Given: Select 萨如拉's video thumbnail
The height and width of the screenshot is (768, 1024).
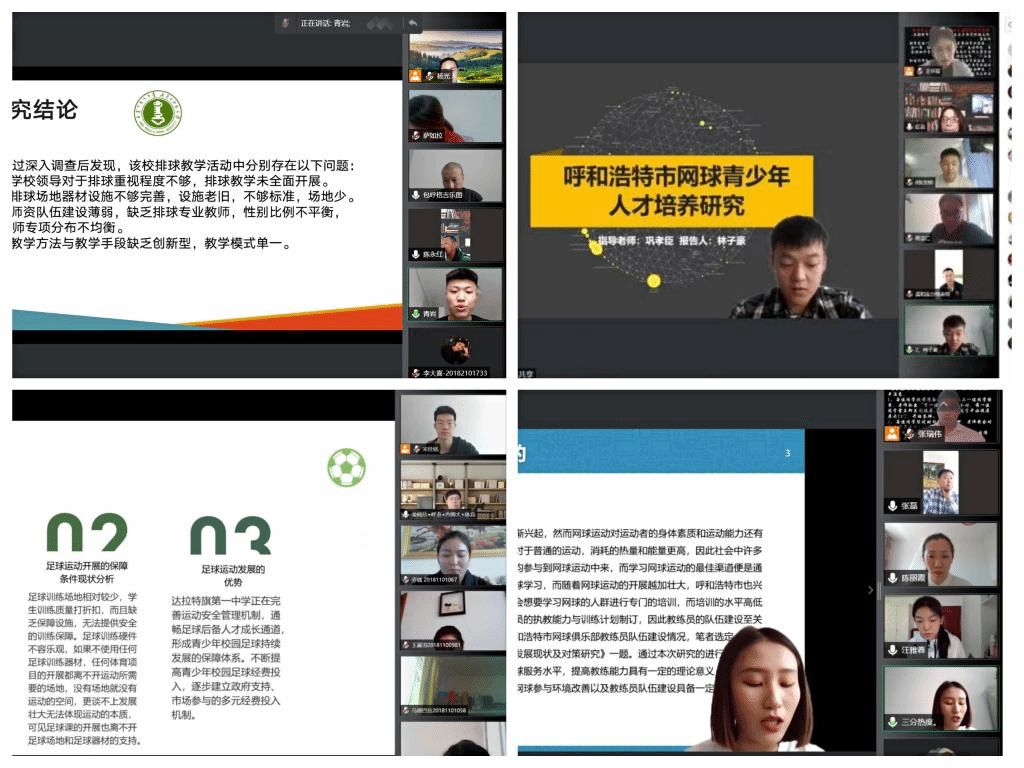Looking at the screenshot, I should [455, 116].
